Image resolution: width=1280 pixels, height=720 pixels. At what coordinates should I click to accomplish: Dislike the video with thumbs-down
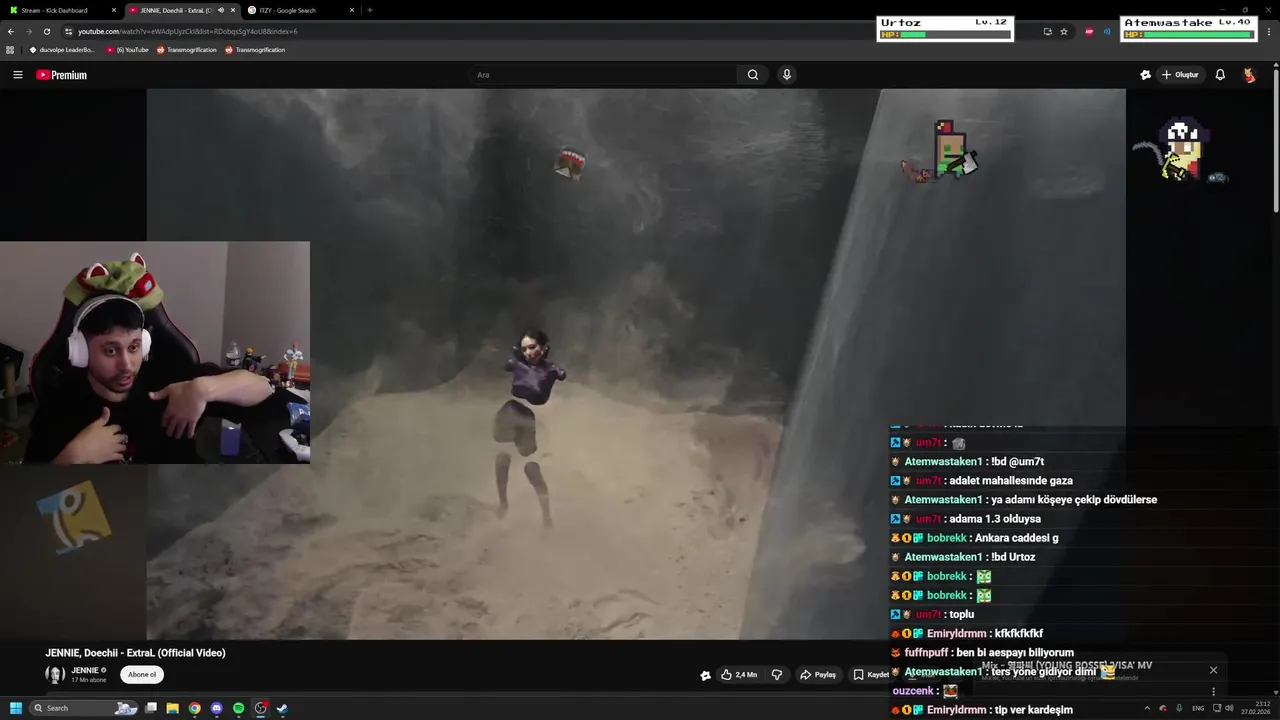777,675
